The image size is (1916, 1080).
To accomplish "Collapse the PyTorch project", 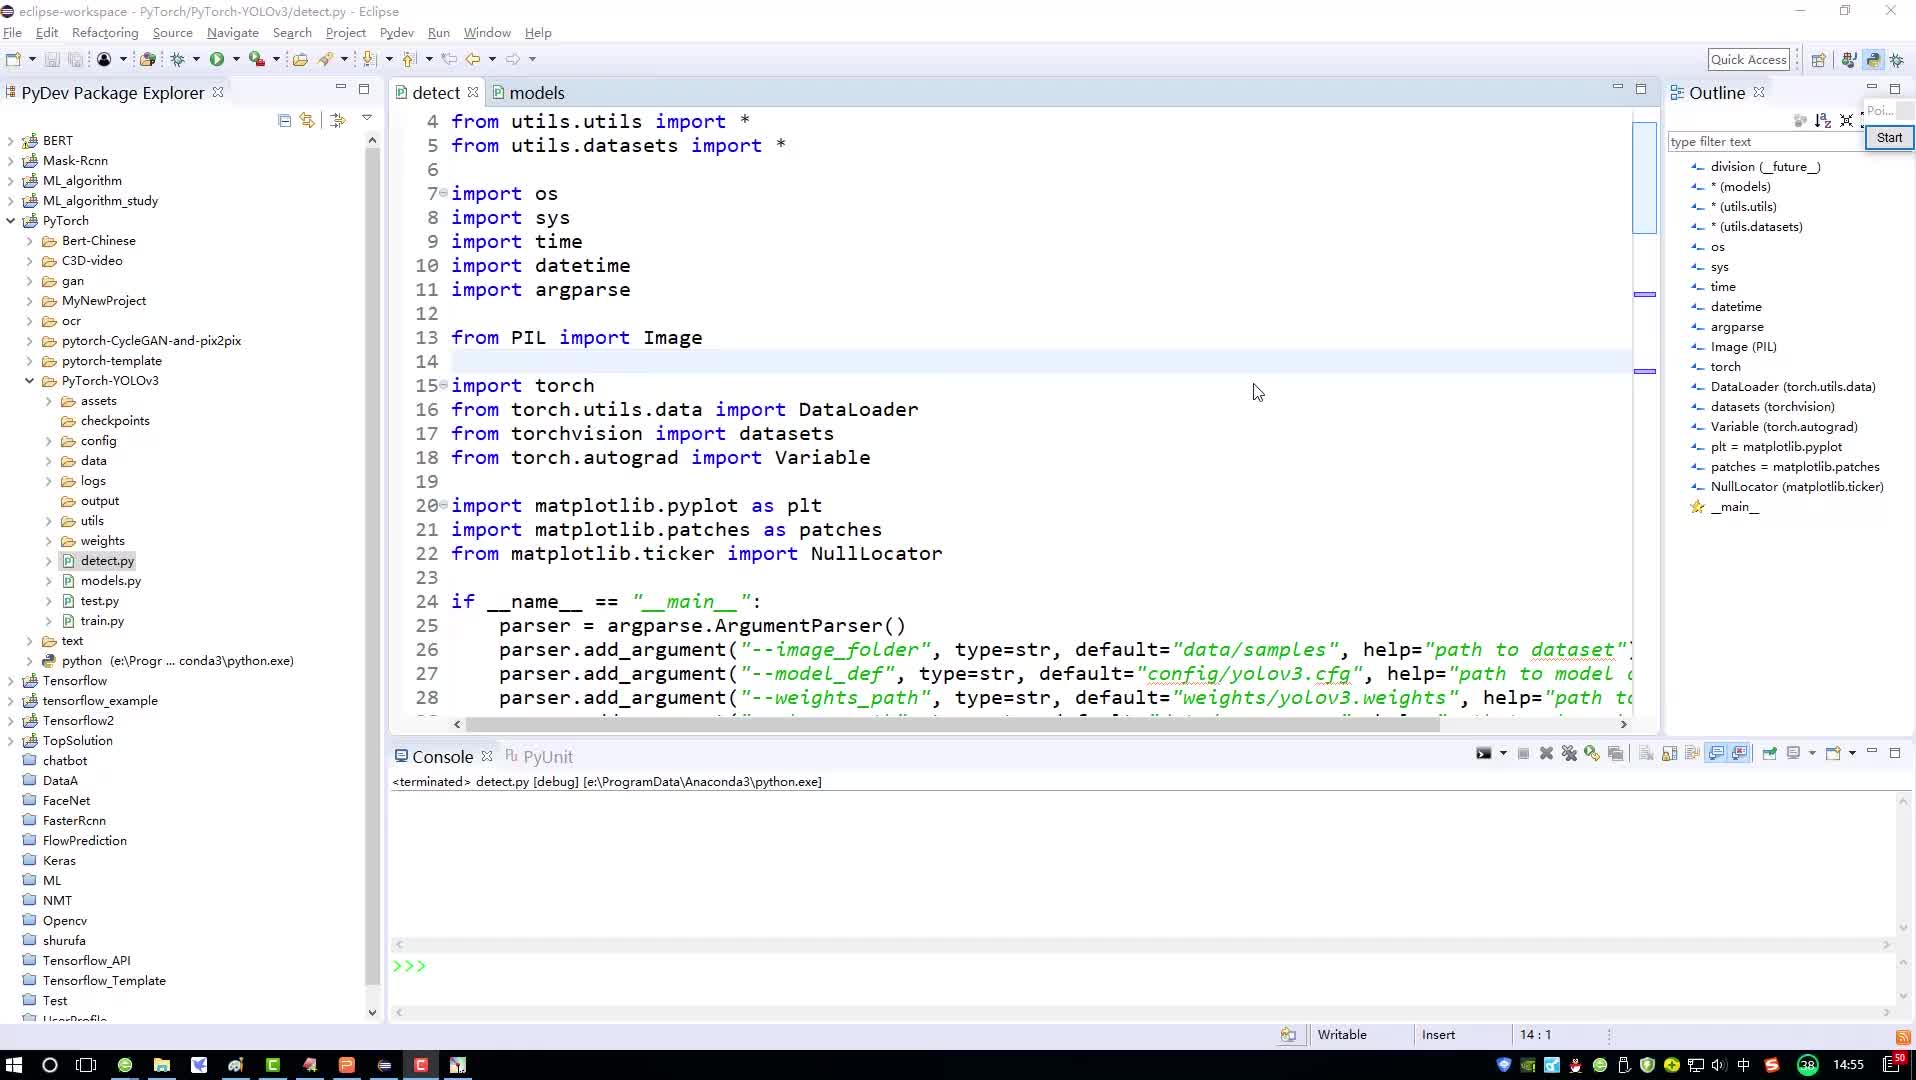I will click(10, 221).
